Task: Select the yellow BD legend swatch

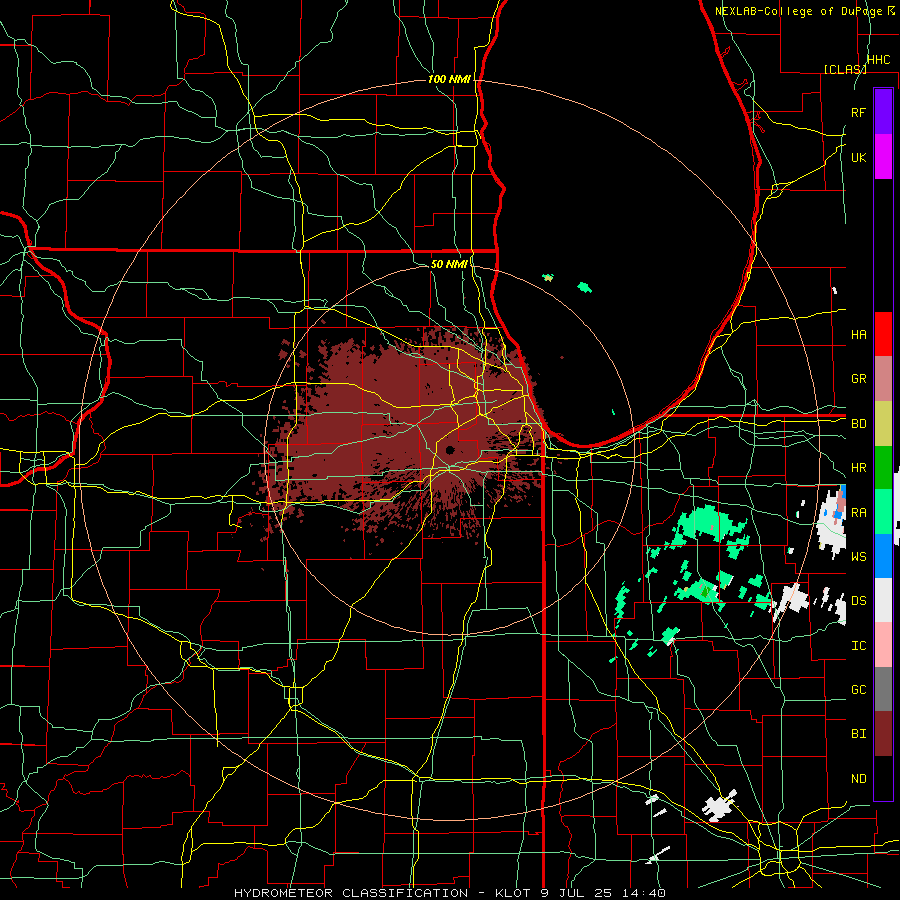Action: click(x=883, y=423)
